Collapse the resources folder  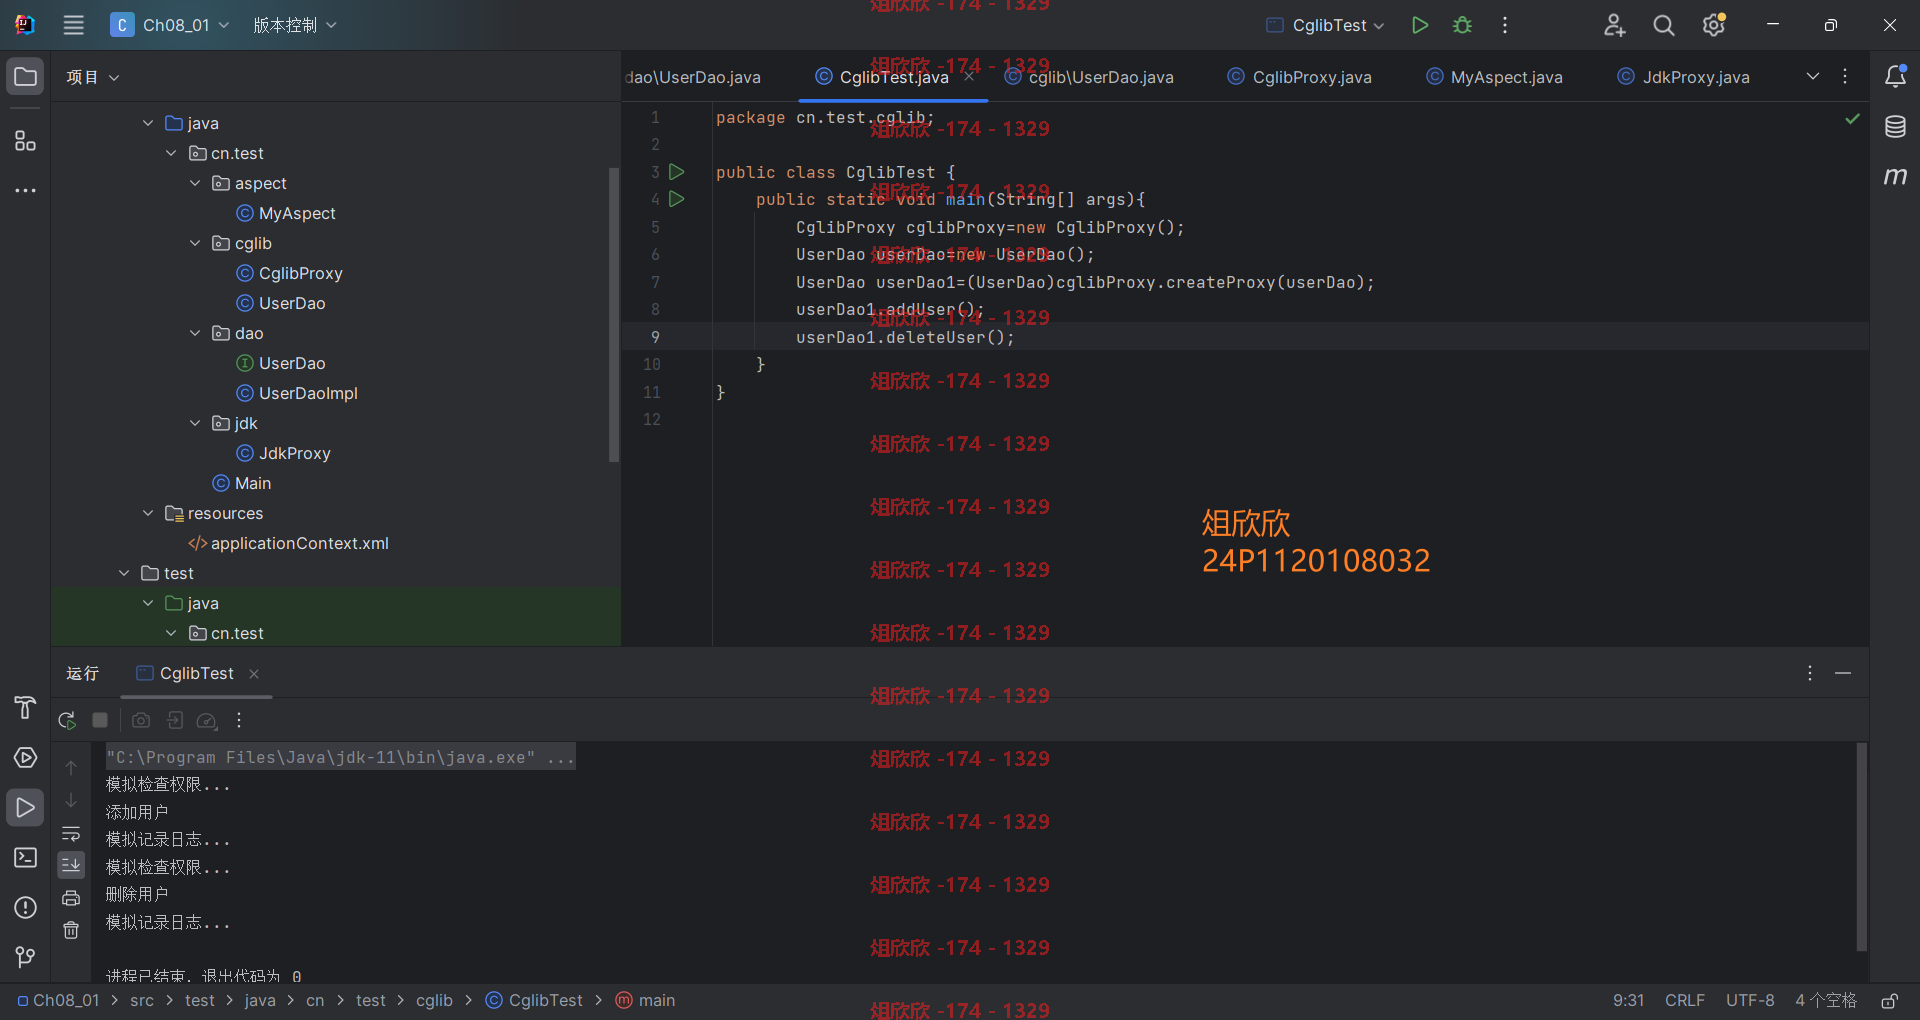[x=148, y=513]
